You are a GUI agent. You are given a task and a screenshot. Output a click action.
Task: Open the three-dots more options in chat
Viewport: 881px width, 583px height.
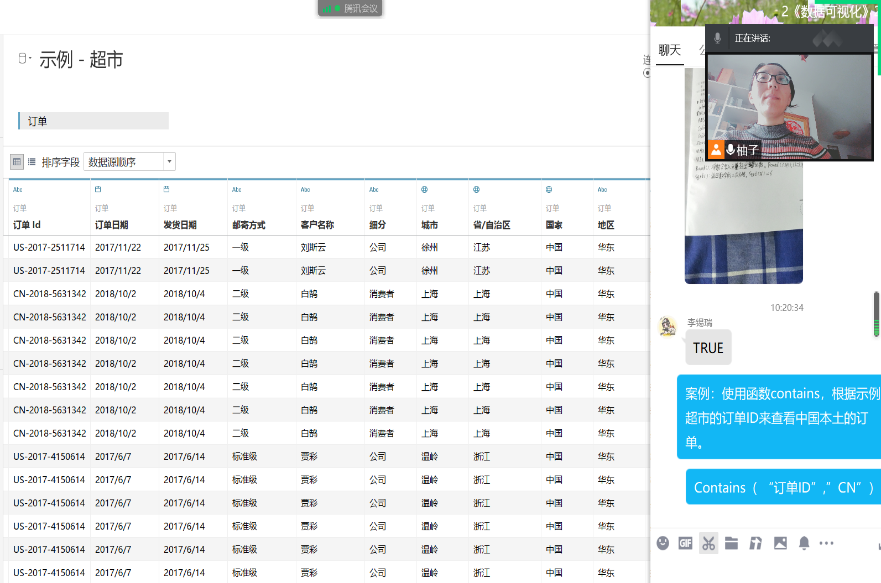point(826,543)
